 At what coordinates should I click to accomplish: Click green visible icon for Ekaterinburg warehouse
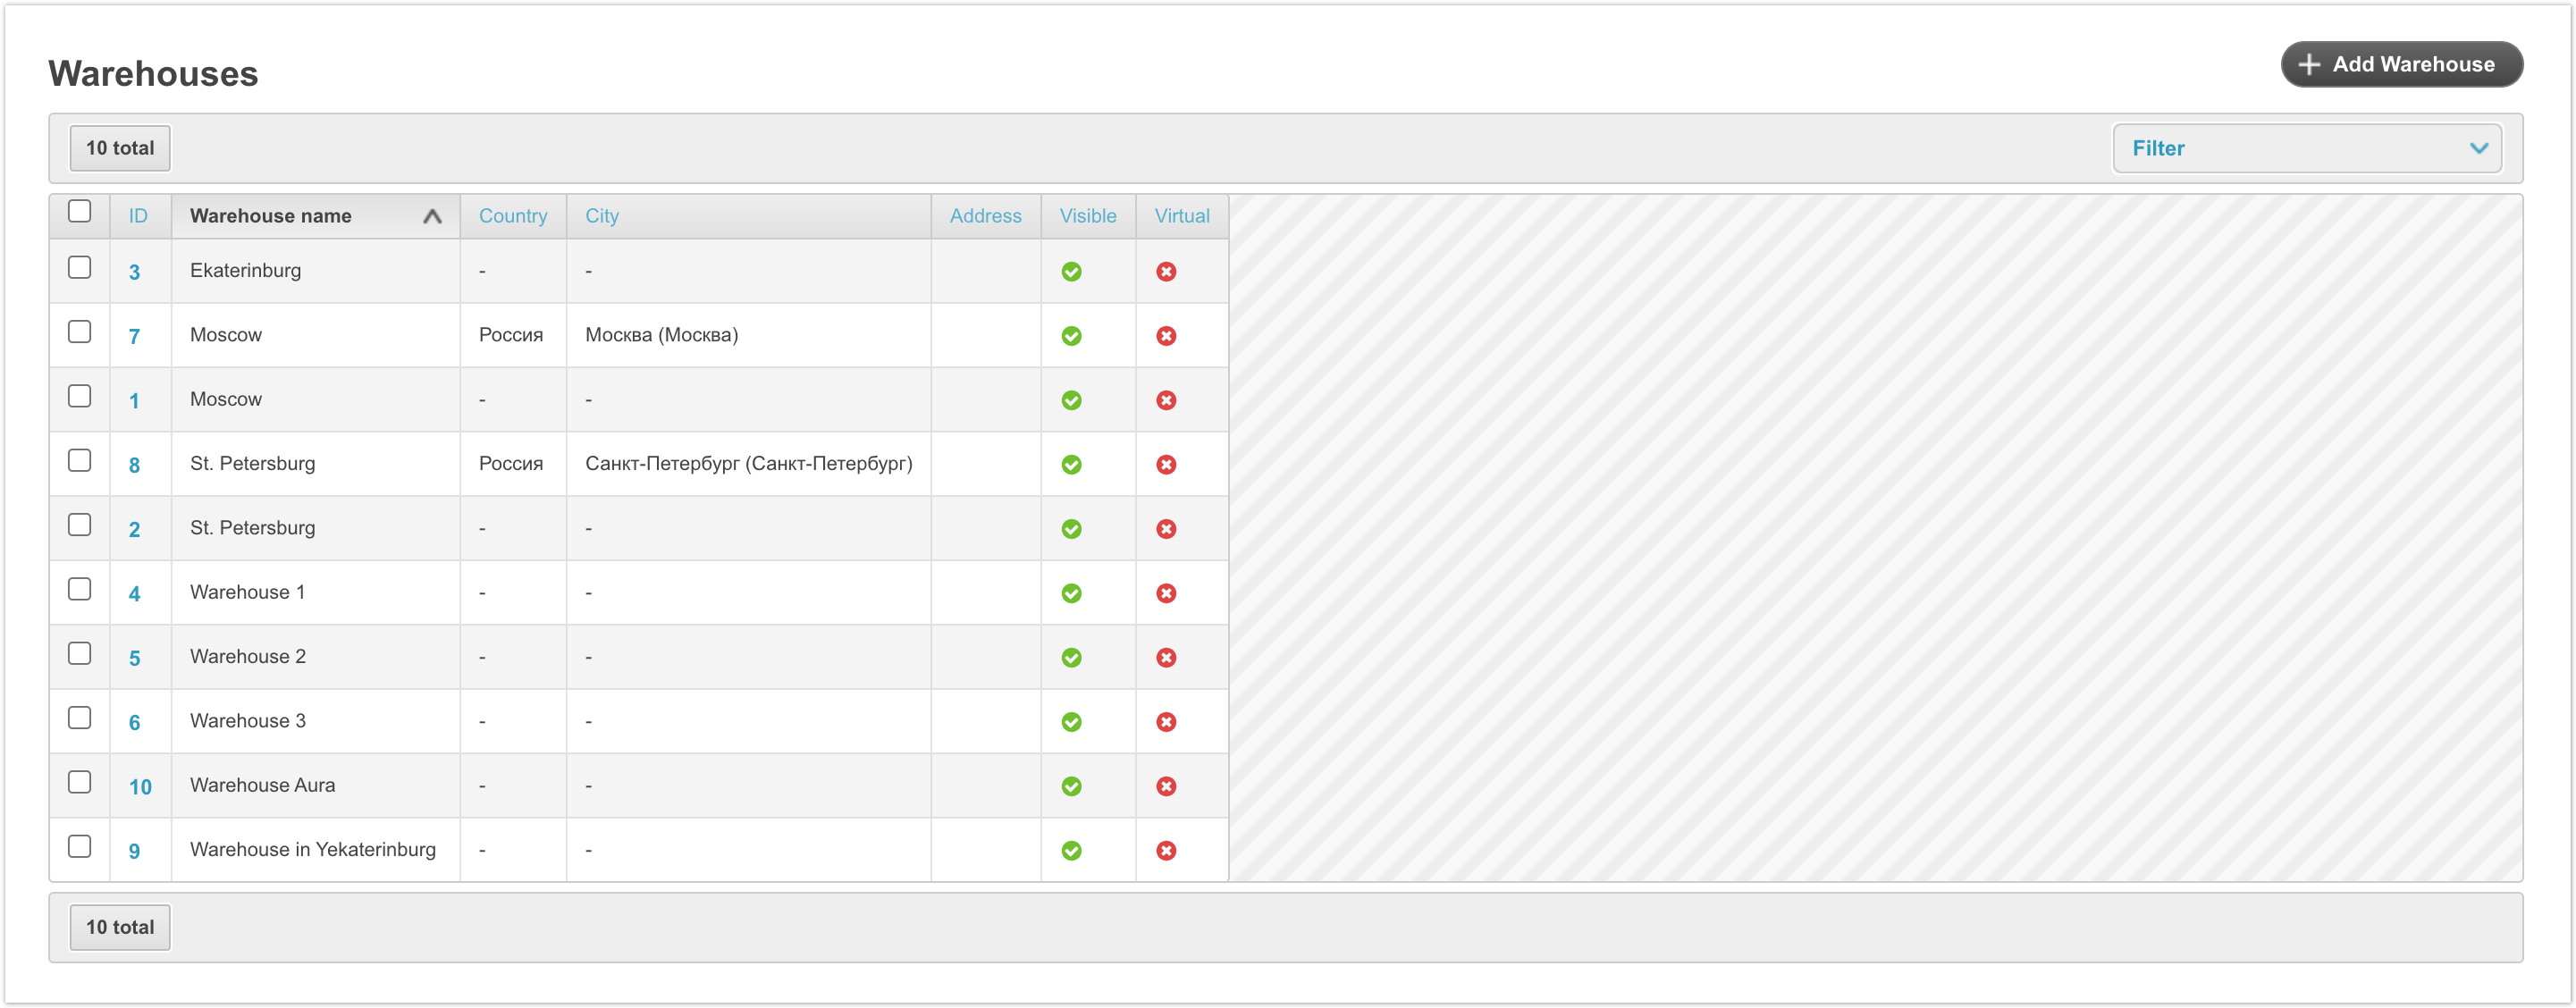pos(1071,272)
